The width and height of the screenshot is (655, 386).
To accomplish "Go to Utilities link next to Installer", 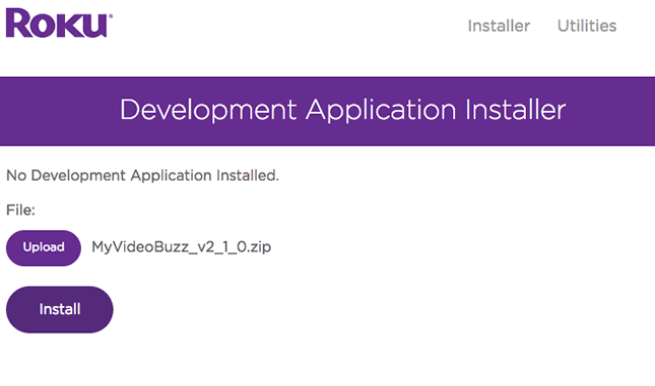I will [x=587, y=26].
